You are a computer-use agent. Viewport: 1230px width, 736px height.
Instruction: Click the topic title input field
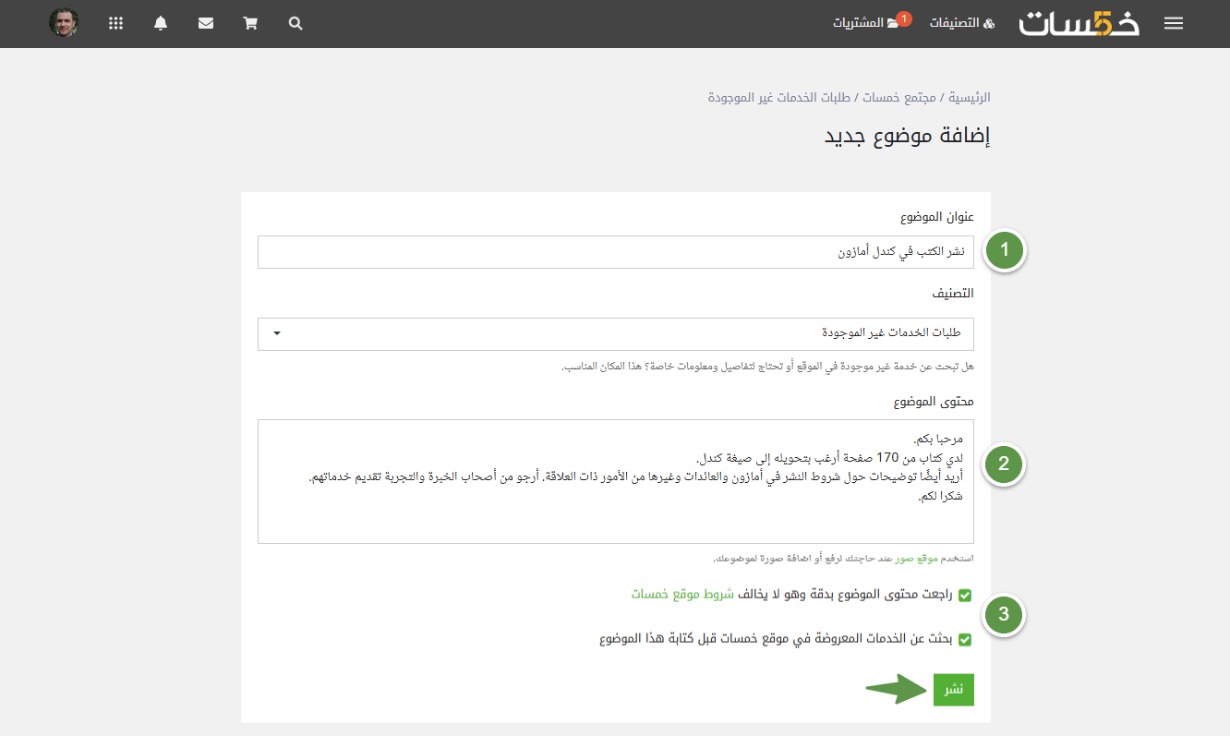[615, 252]
